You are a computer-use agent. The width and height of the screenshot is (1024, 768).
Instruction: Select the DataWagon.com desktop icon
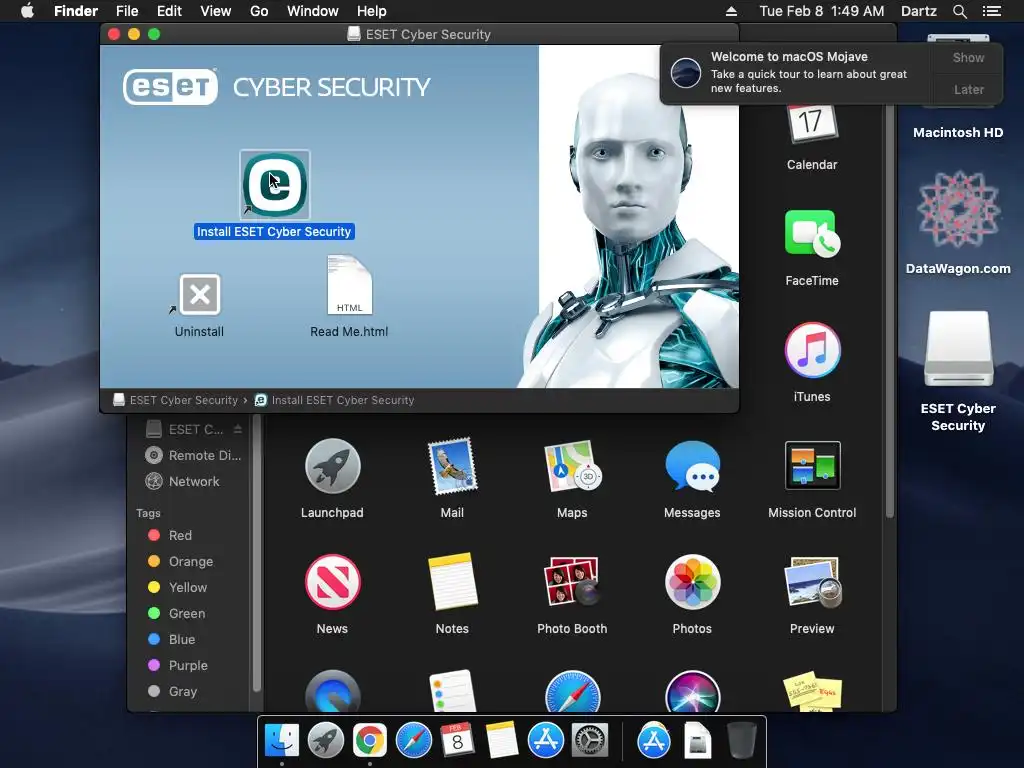958,210
